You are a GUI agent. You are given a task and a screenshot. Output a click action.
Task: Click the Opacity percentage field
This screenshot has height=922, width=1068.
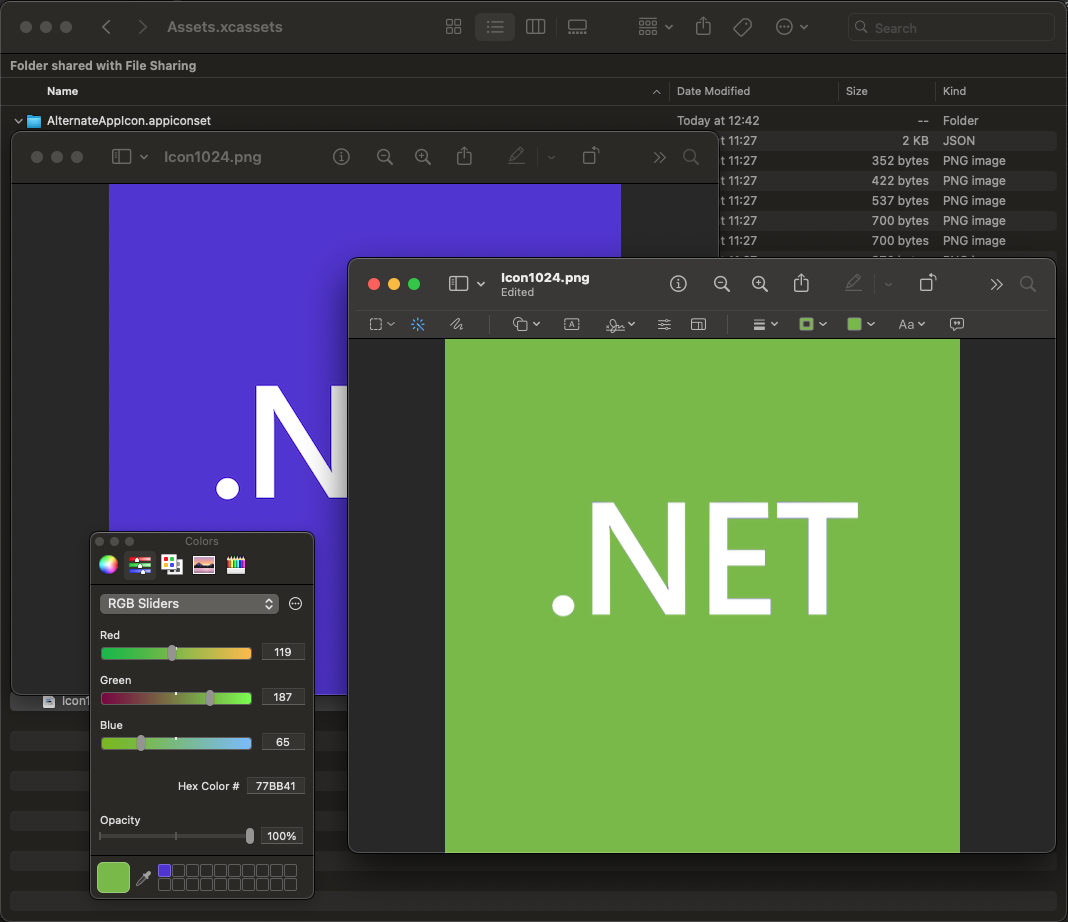click(x=282, y=836)
